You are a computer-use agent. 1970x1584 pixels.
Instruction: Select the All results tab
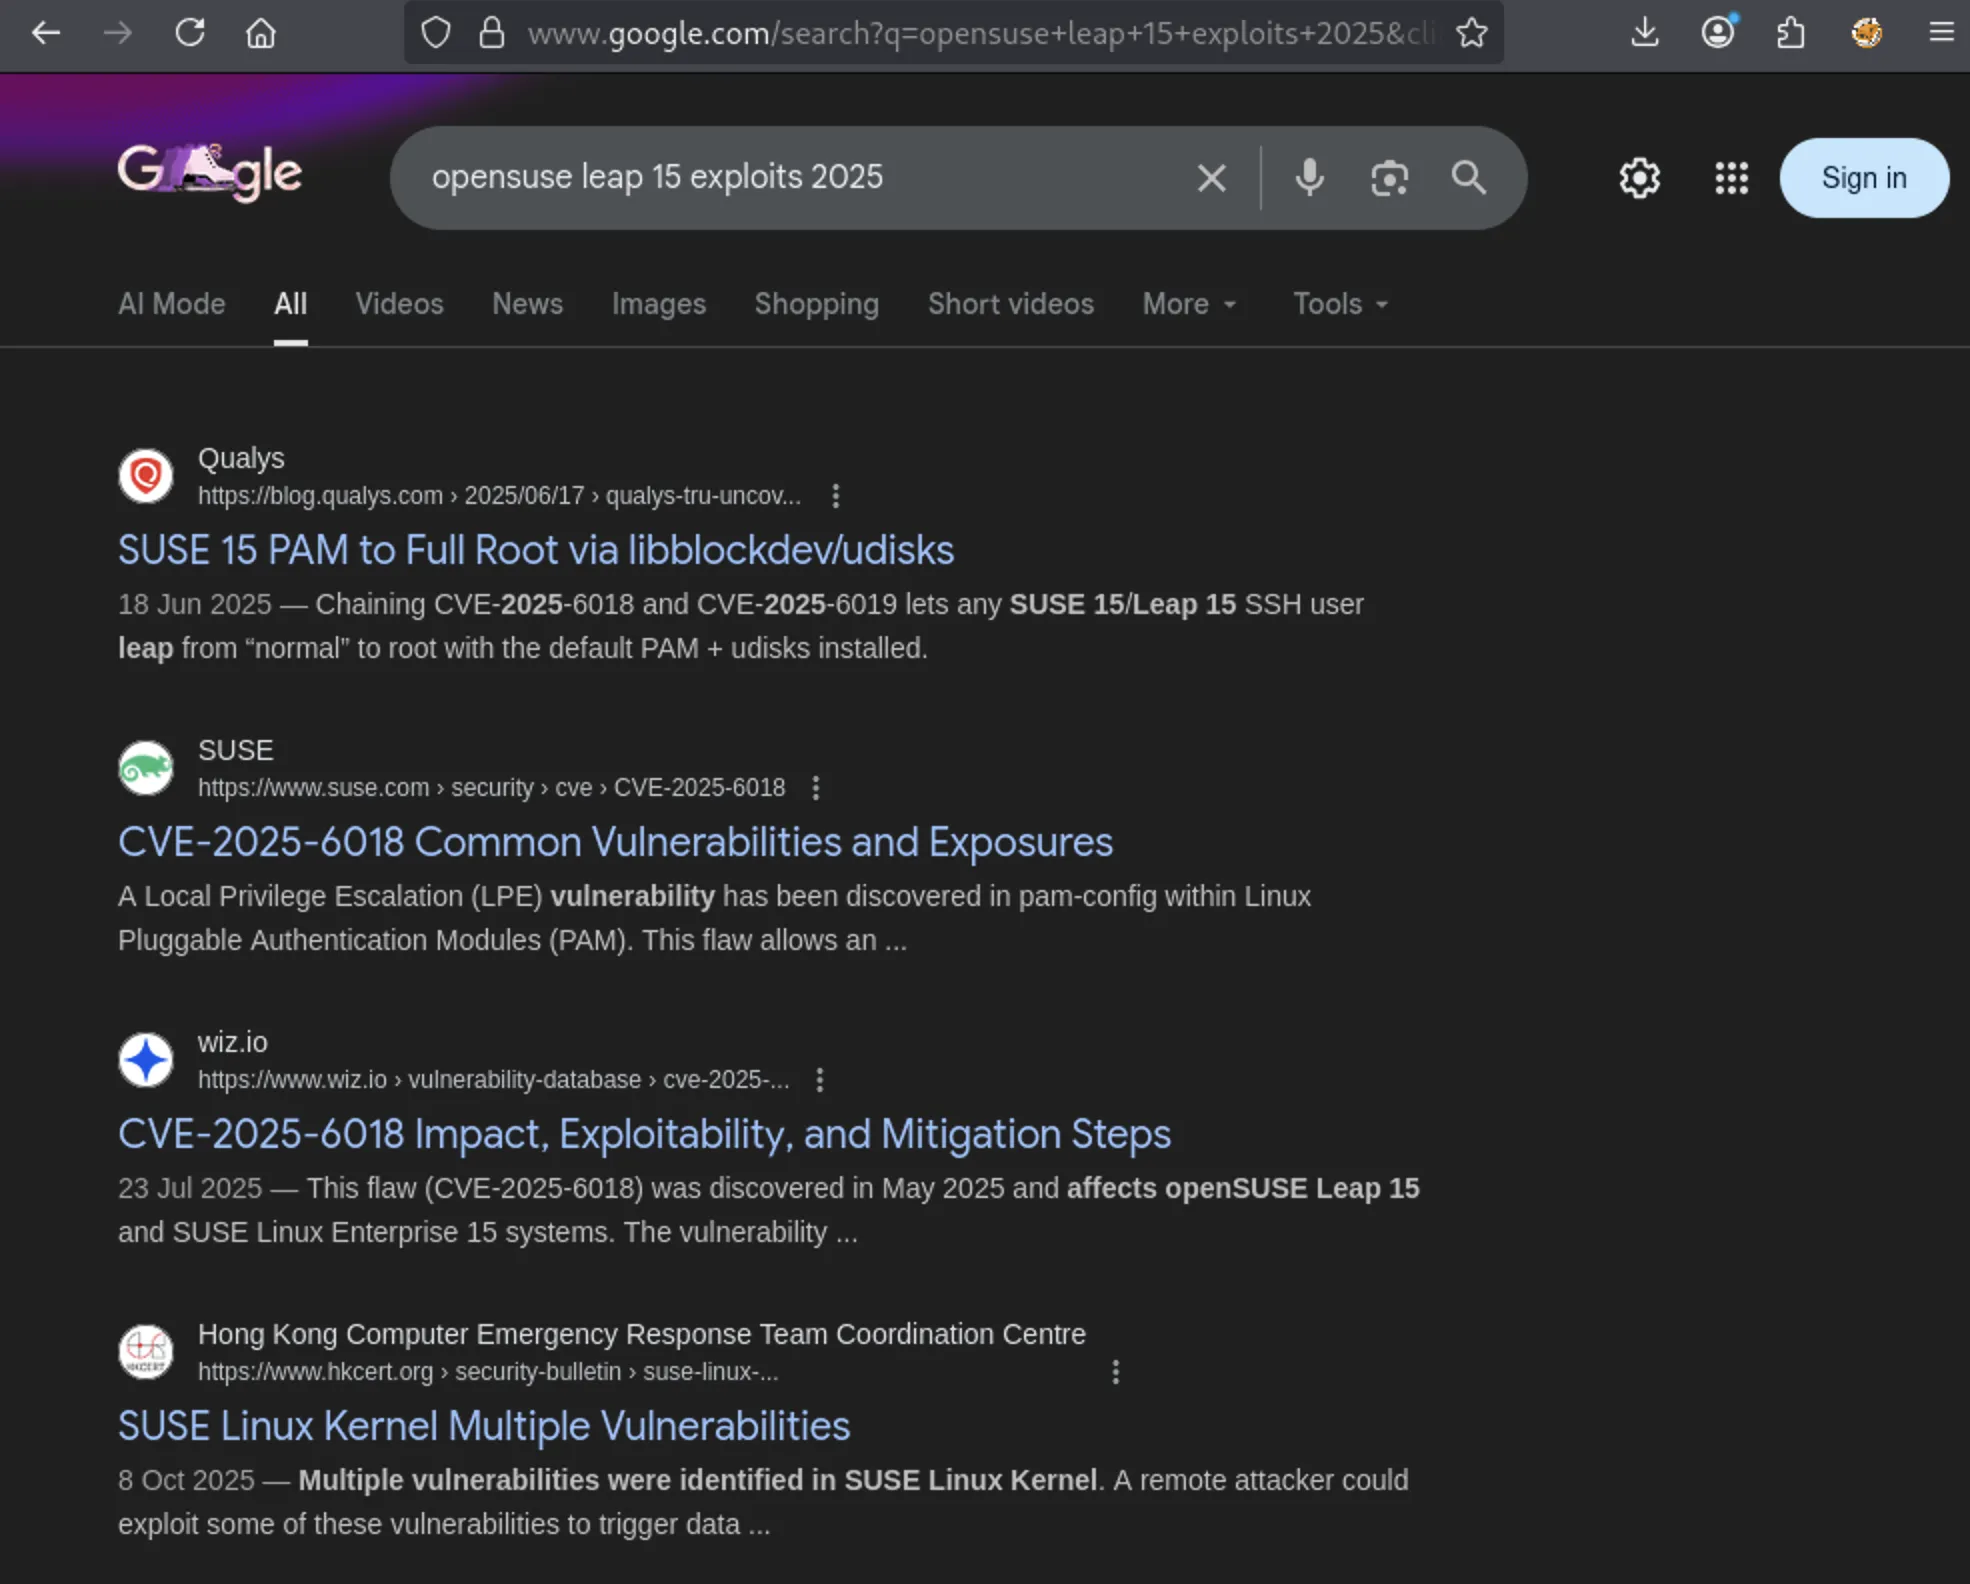291,304
